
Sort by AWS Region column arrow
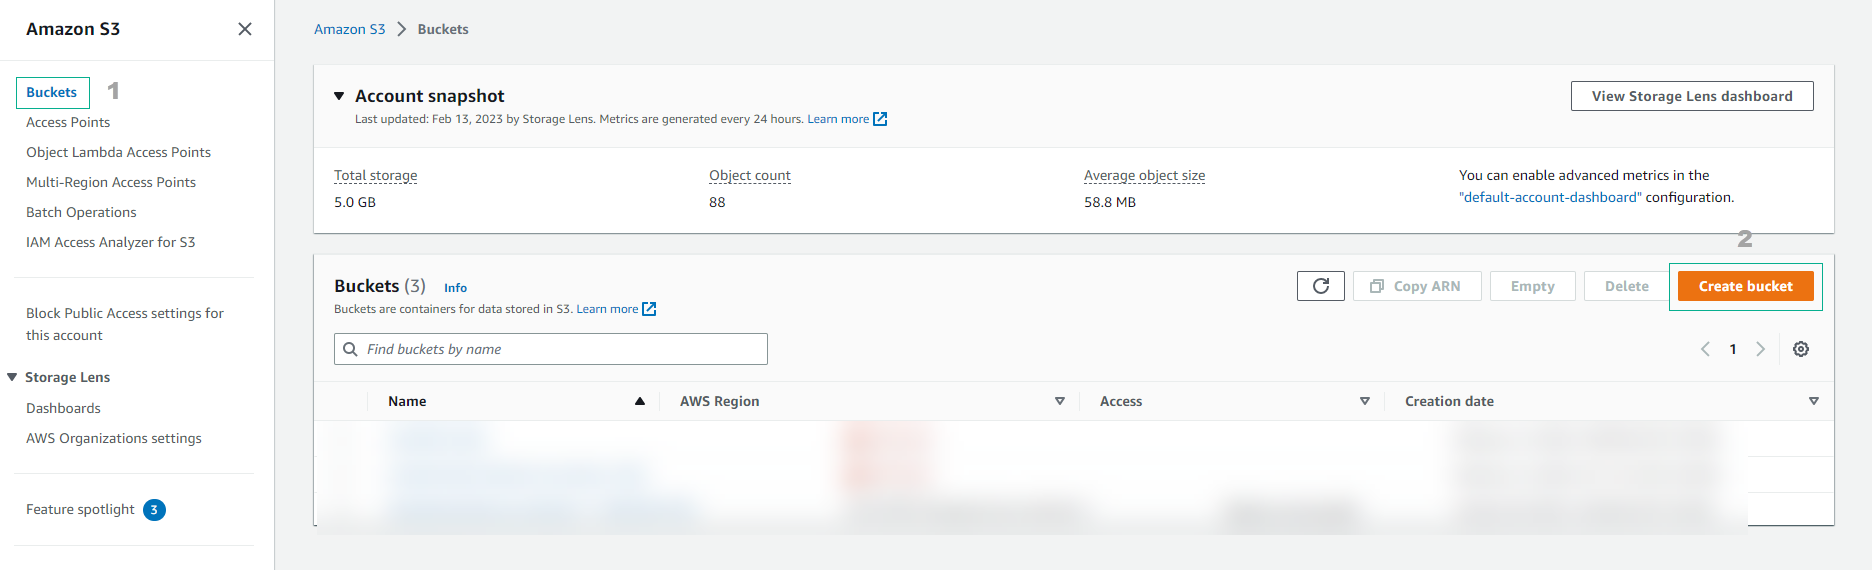[x=1060, y=401]
